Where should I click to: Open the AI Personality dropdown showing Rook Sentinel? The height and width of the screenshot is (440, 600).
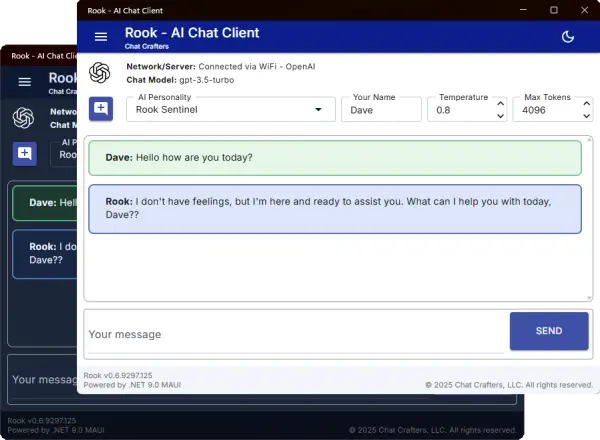tap(231, 109)
